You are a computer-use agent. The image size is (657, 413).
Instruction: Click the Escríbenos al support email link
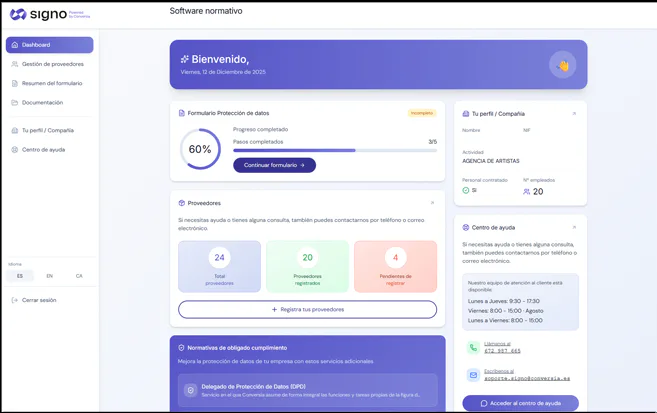527,378
